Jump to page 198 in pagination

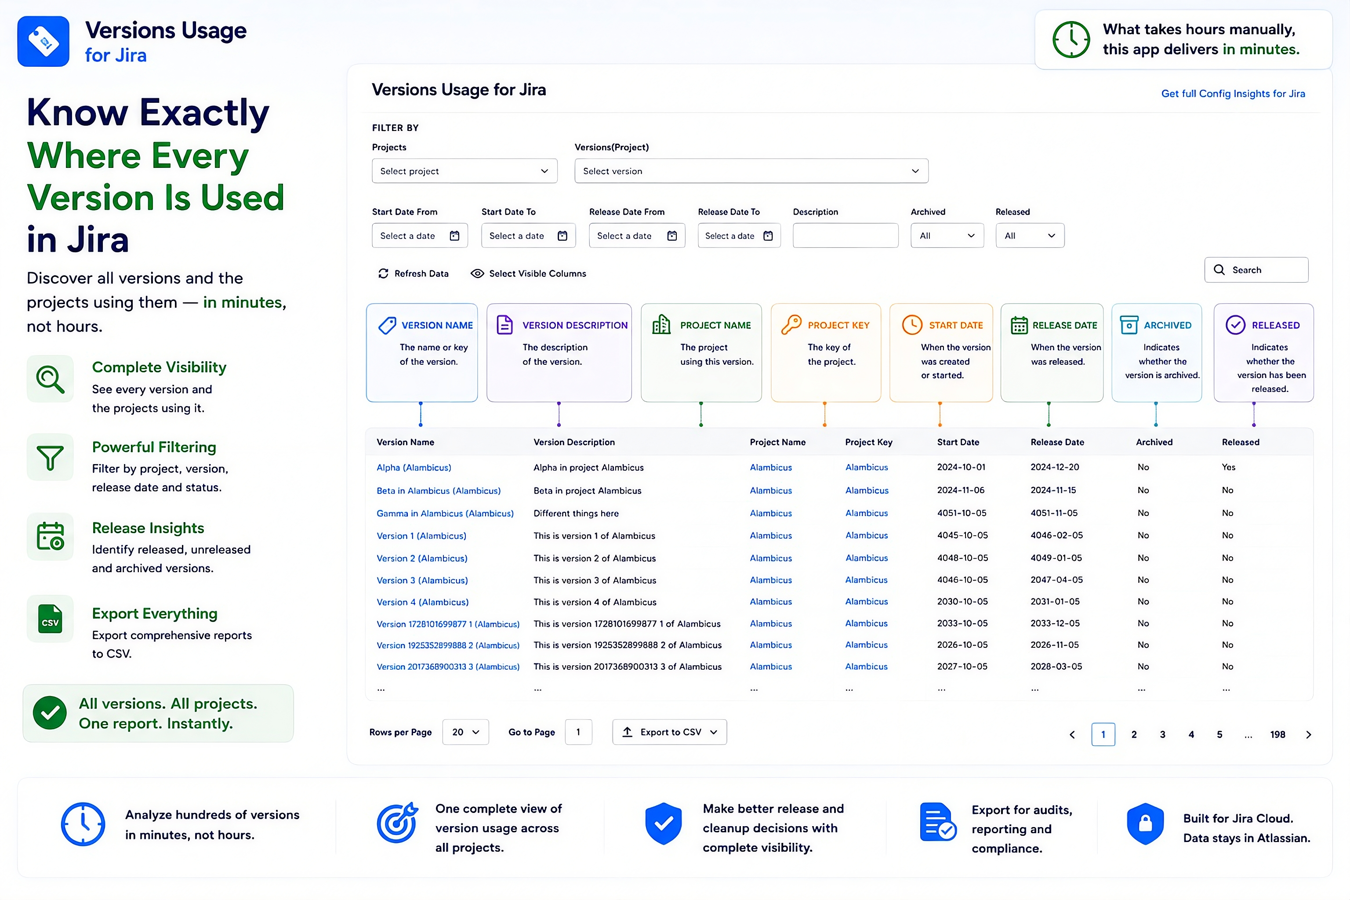tap(1277, 735)
